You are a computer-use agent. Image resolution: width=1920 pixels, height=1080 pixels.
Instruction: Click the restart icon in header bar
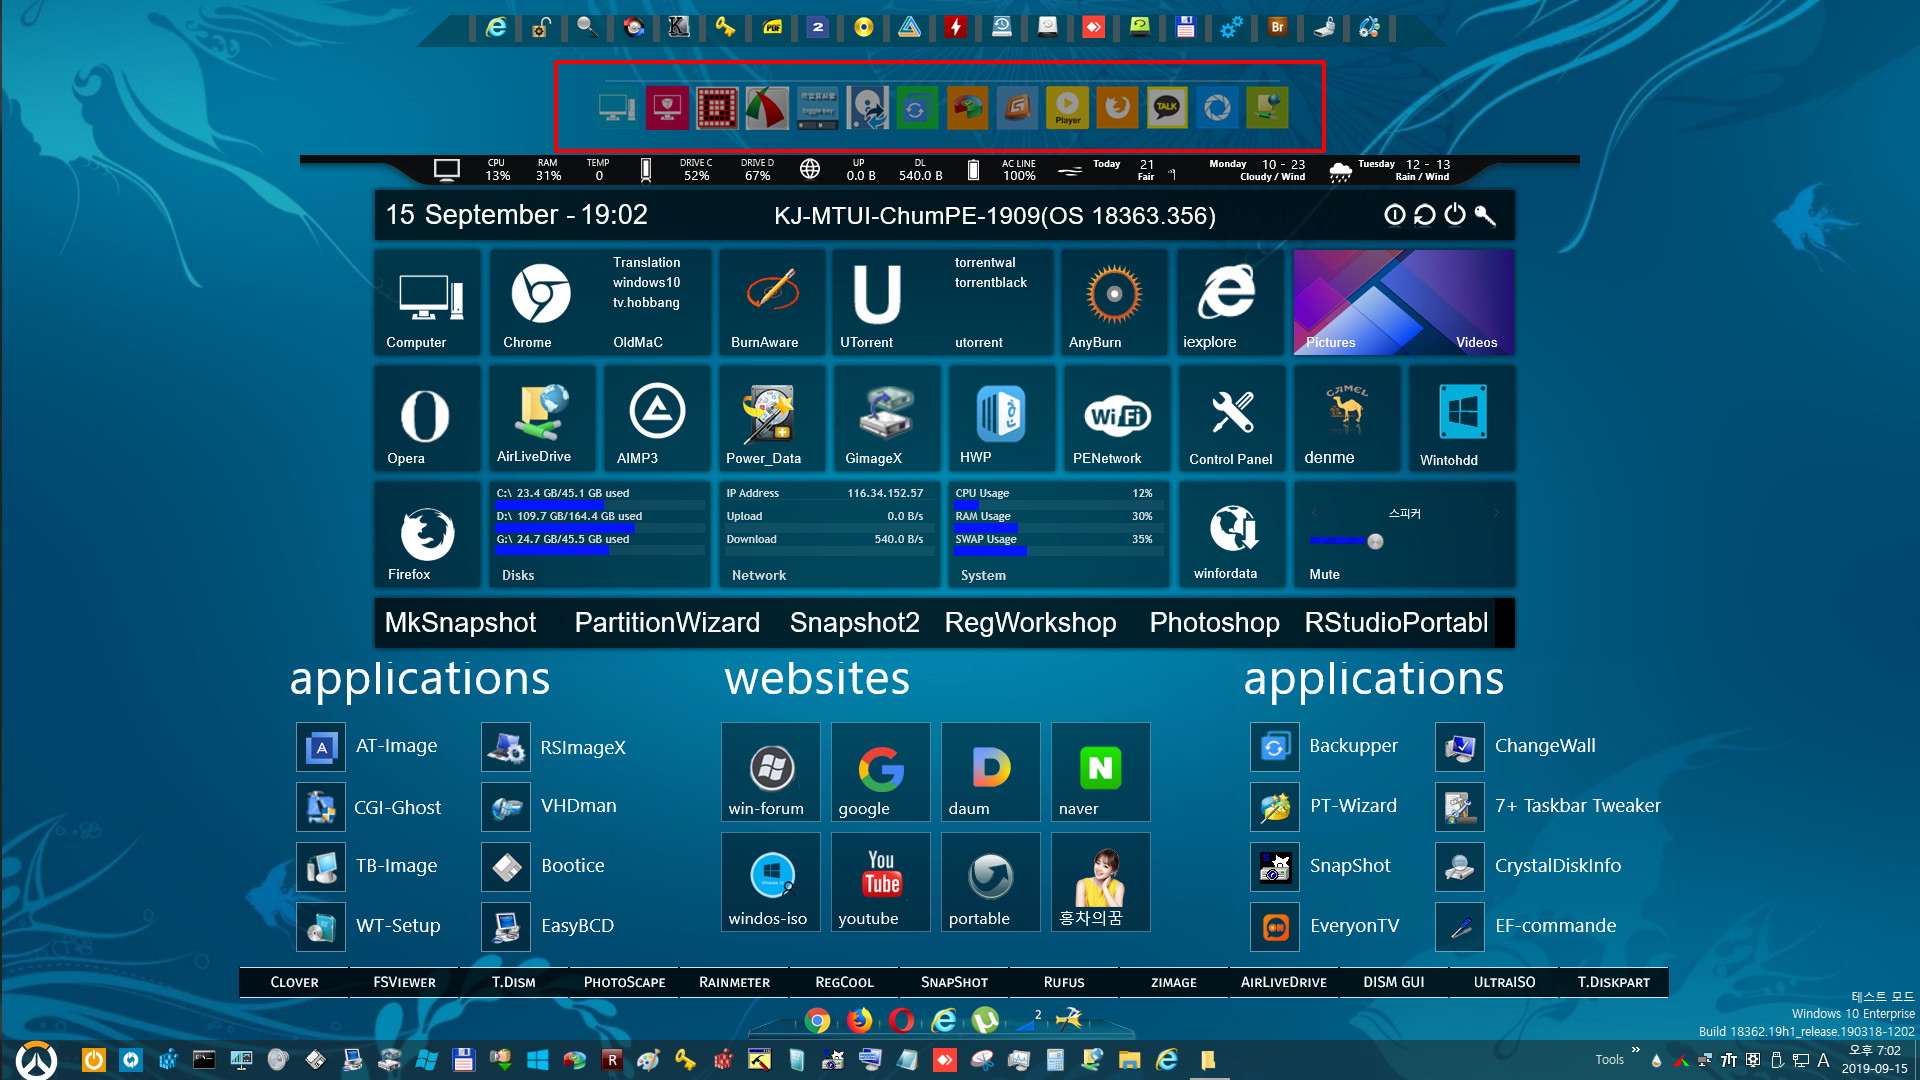1425,214
